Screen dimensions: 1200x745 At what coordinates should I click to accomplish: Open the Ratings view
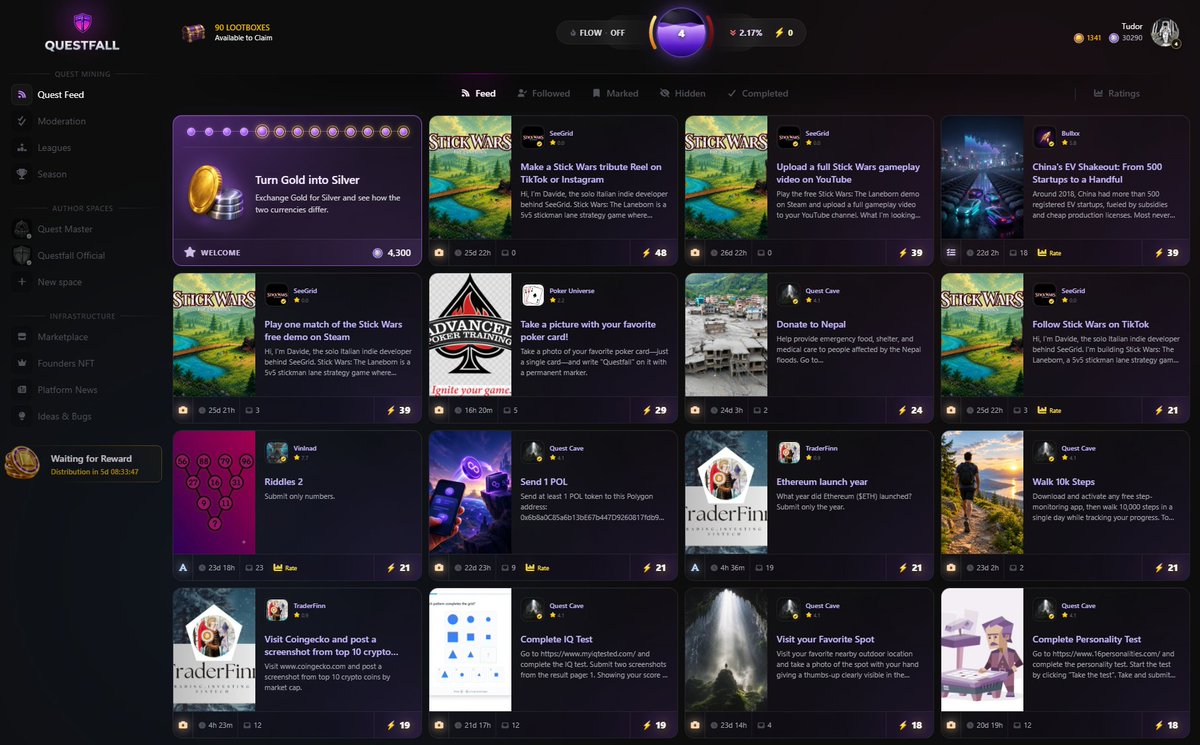(1116, 94)
